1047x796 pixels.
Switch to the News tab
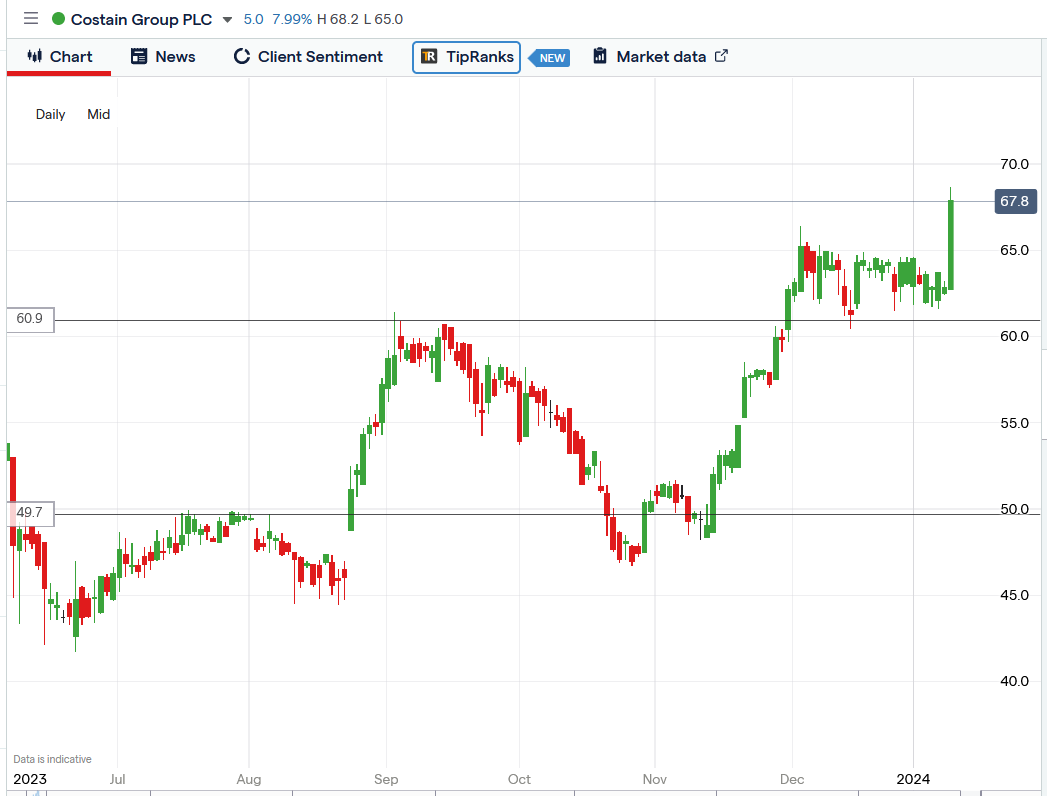tap(163, 57)
